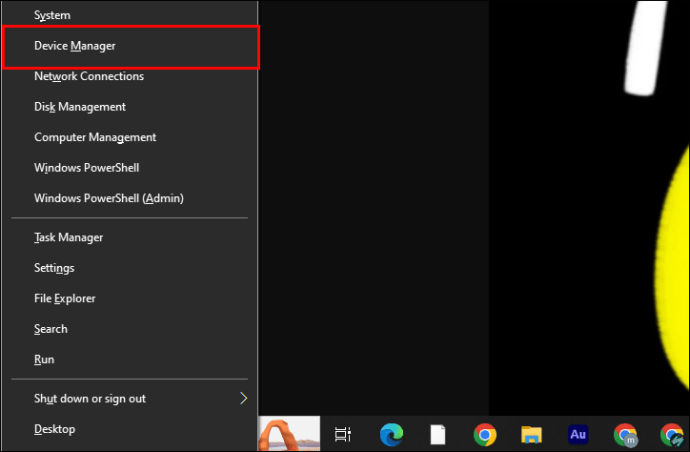Go to Settings
This screenshot has width=690, height=452.
(x=129, y=268)
